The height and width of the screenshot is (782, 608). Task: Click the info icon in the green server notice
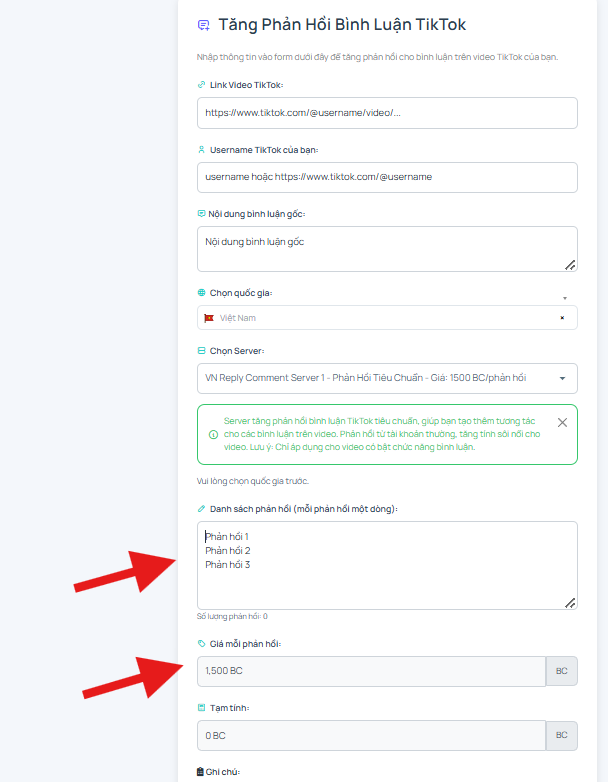(x=213, y=434)
